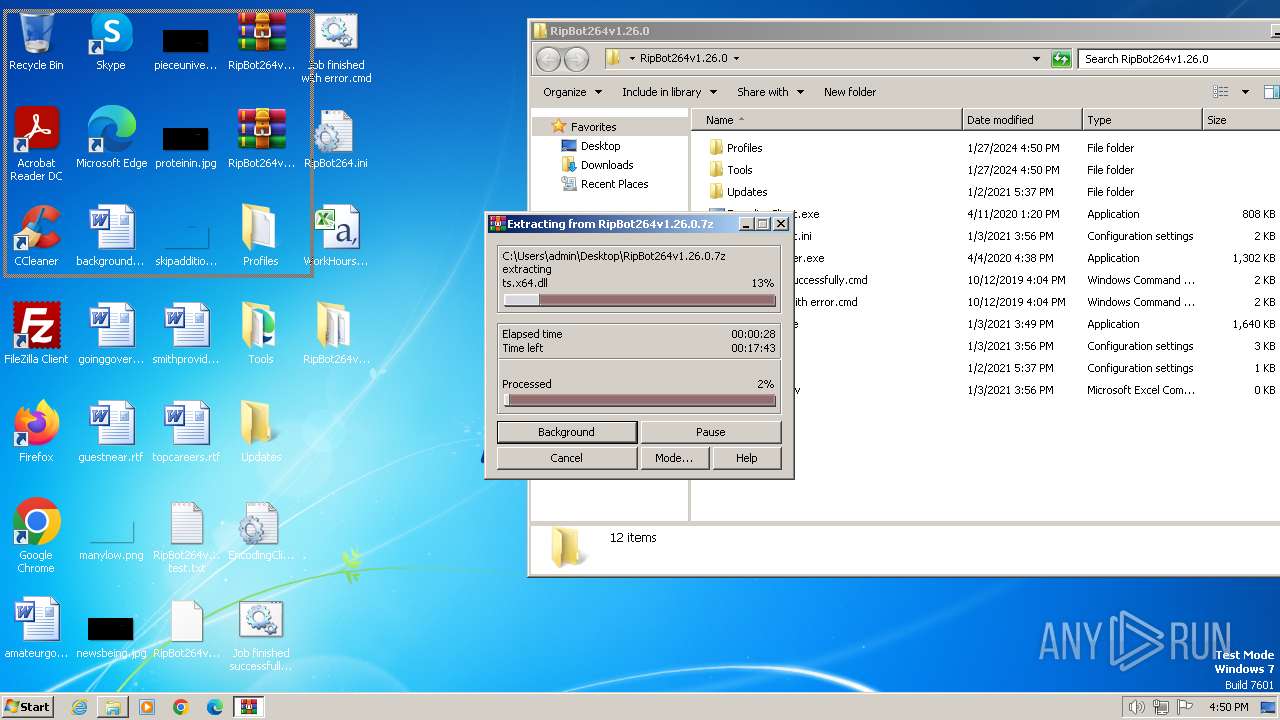1280x720 pixels.
Task: Open Downloads in Favorites pane
Action: [607, 165]
